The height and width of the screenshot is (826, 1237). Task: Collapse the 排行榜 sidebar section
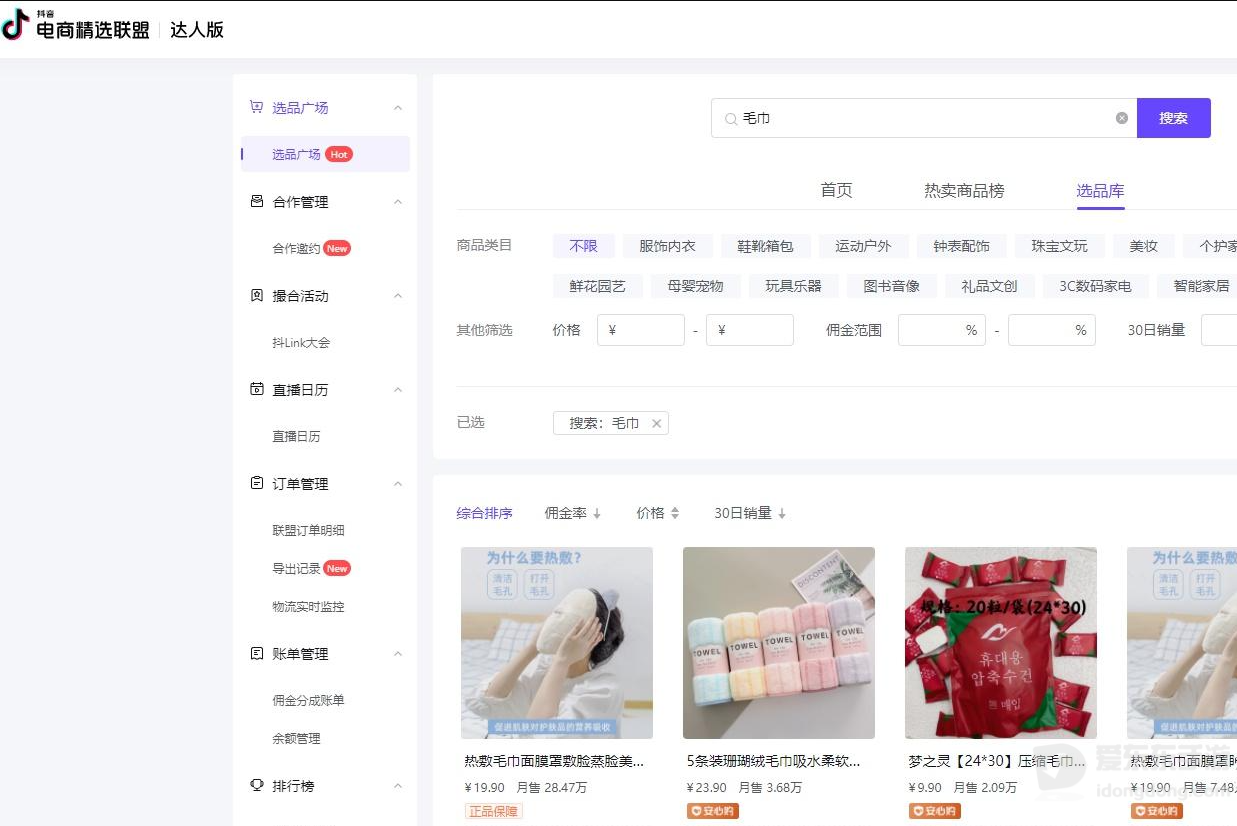(398, 785)
